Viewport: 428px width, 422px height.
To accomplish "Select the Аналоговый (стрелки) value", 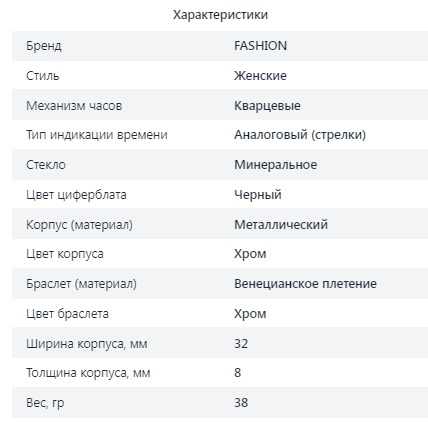I will [300, 135].
